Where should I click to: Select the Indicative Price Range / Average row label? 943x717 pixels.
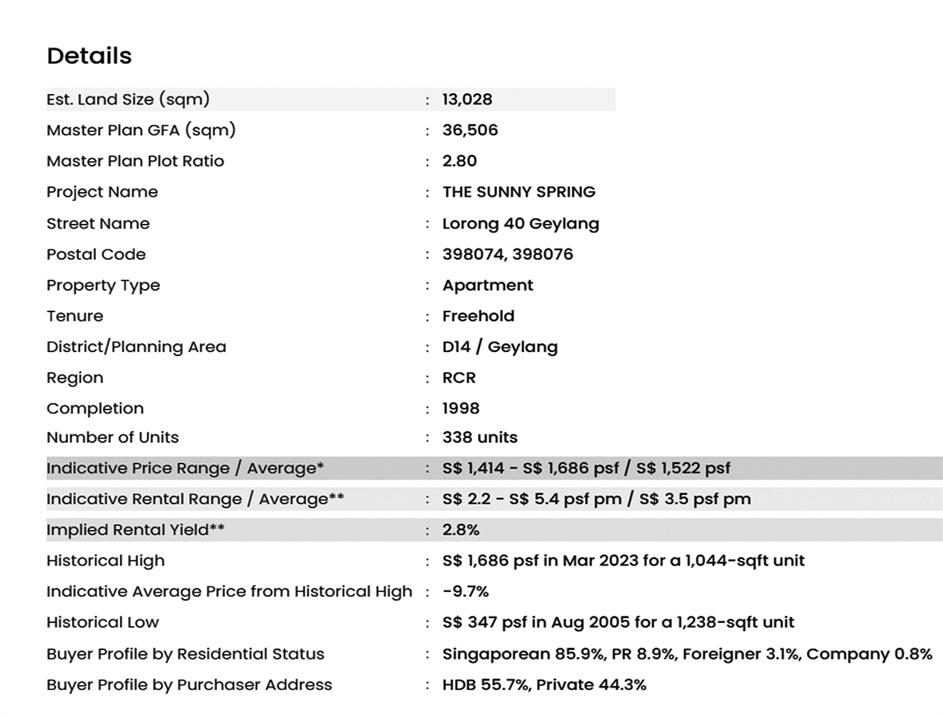[x=185, y=468]
